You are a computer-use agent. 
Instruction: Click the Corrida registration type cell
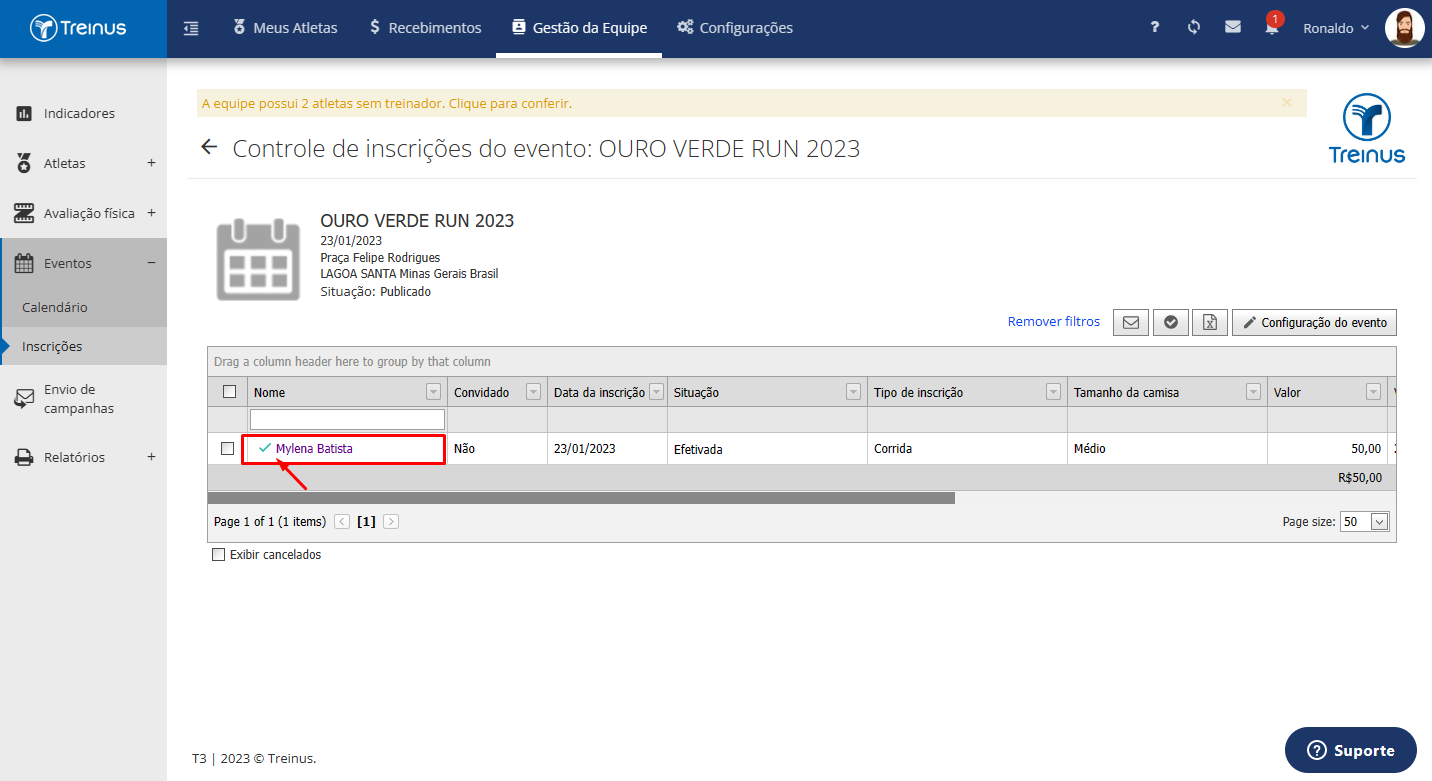tap(967, 449)
